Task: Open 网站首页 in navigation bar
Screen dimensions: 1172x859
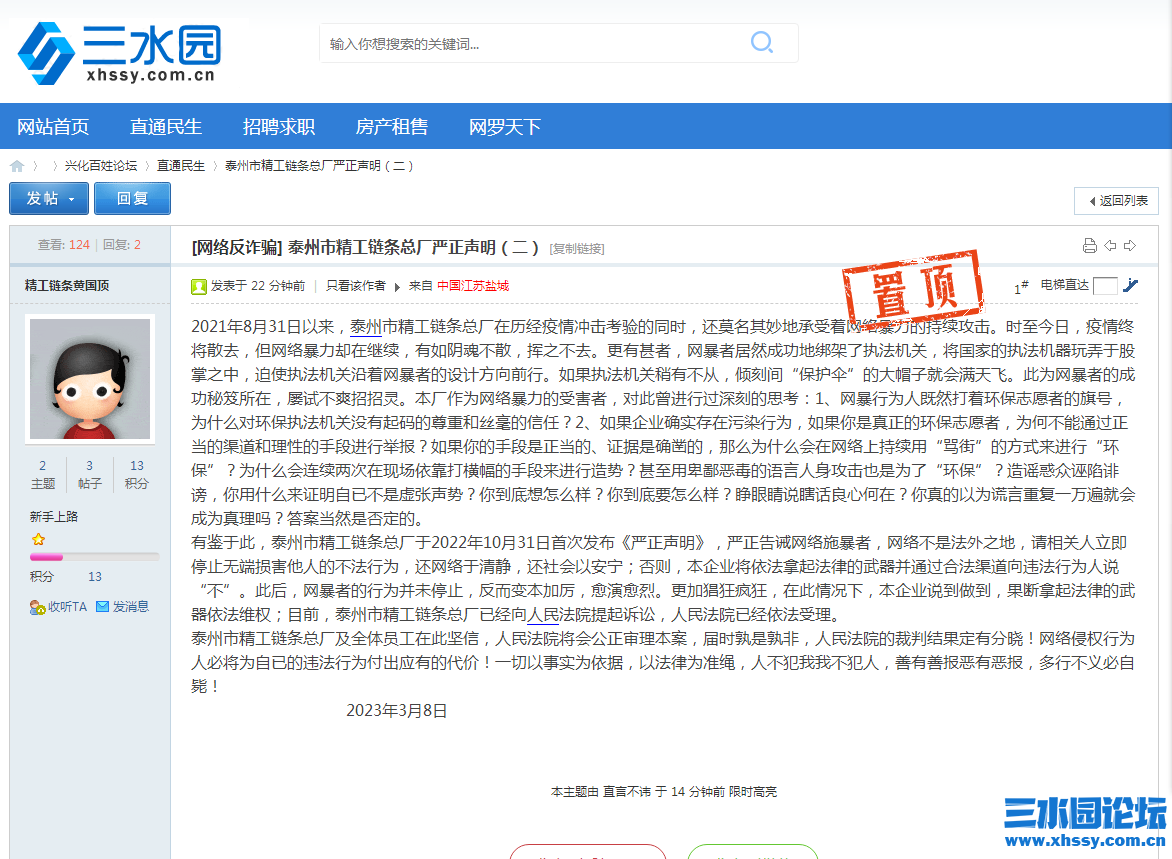Action: pyautogui.click(x=53, y=127)
